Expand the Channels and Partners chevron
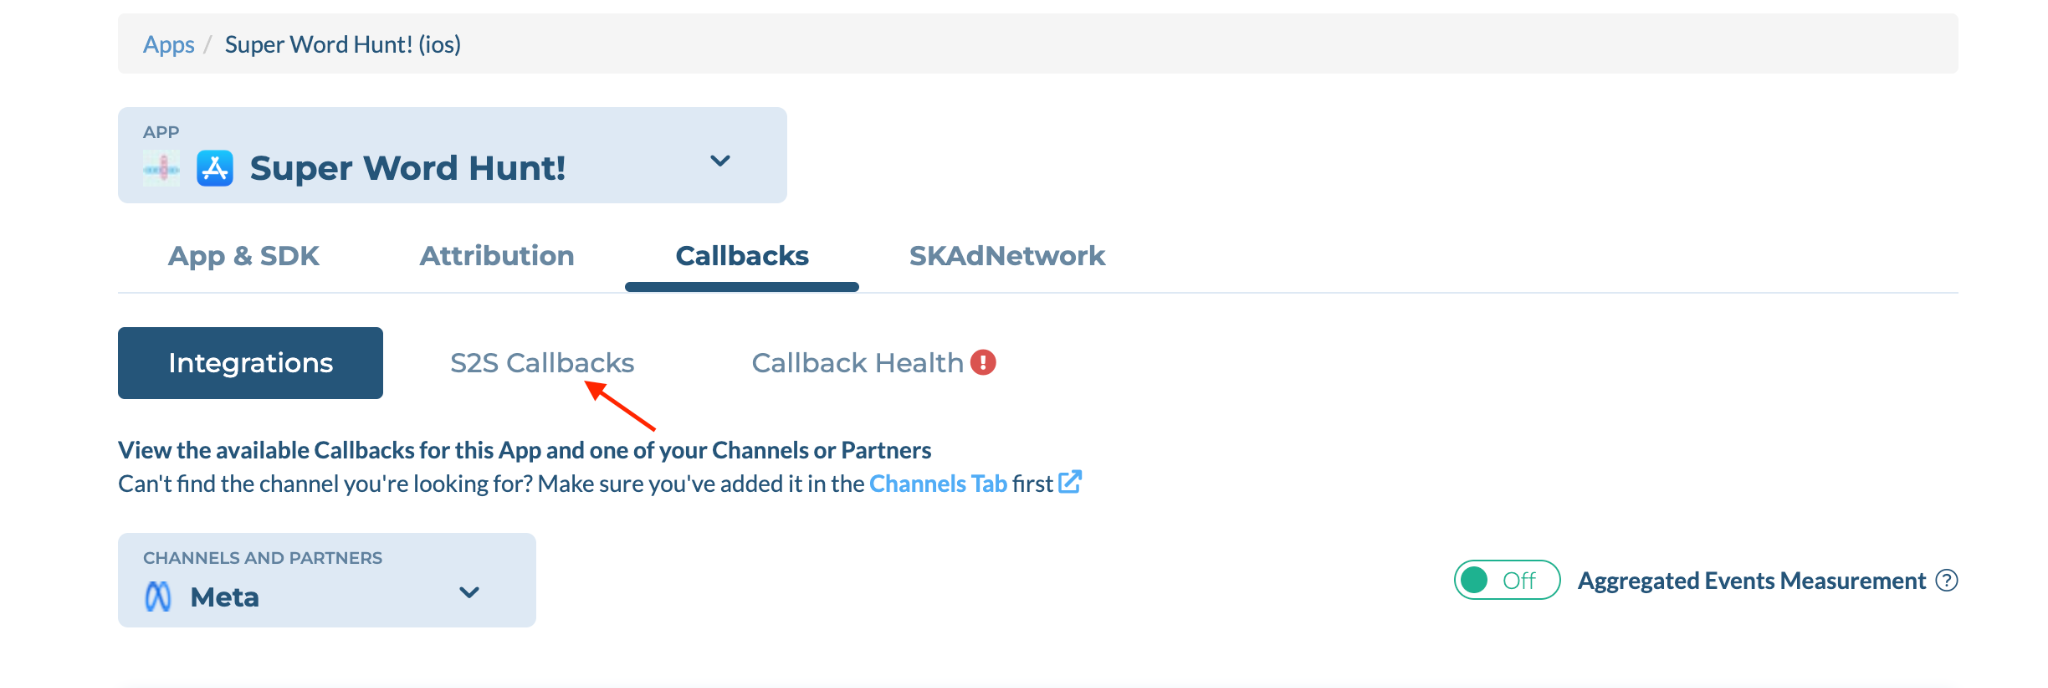The image size is (2048, 688). click(469, 592)
